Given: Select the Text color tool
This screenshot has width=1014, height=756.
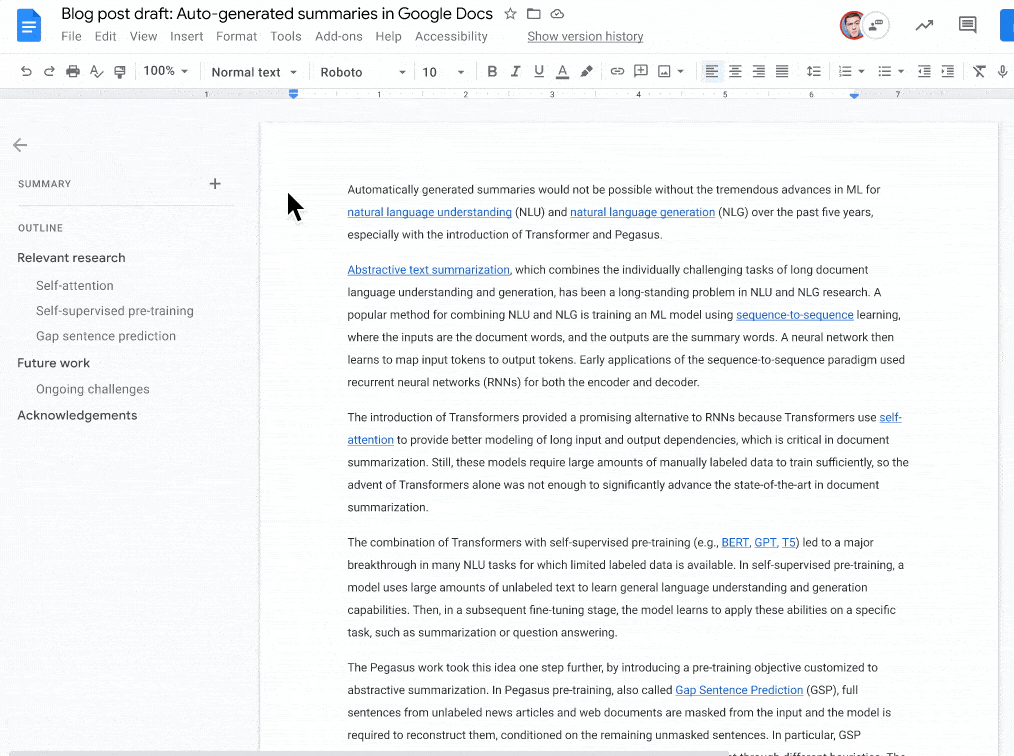Looking at the screenshot, I should click(560, 71).
